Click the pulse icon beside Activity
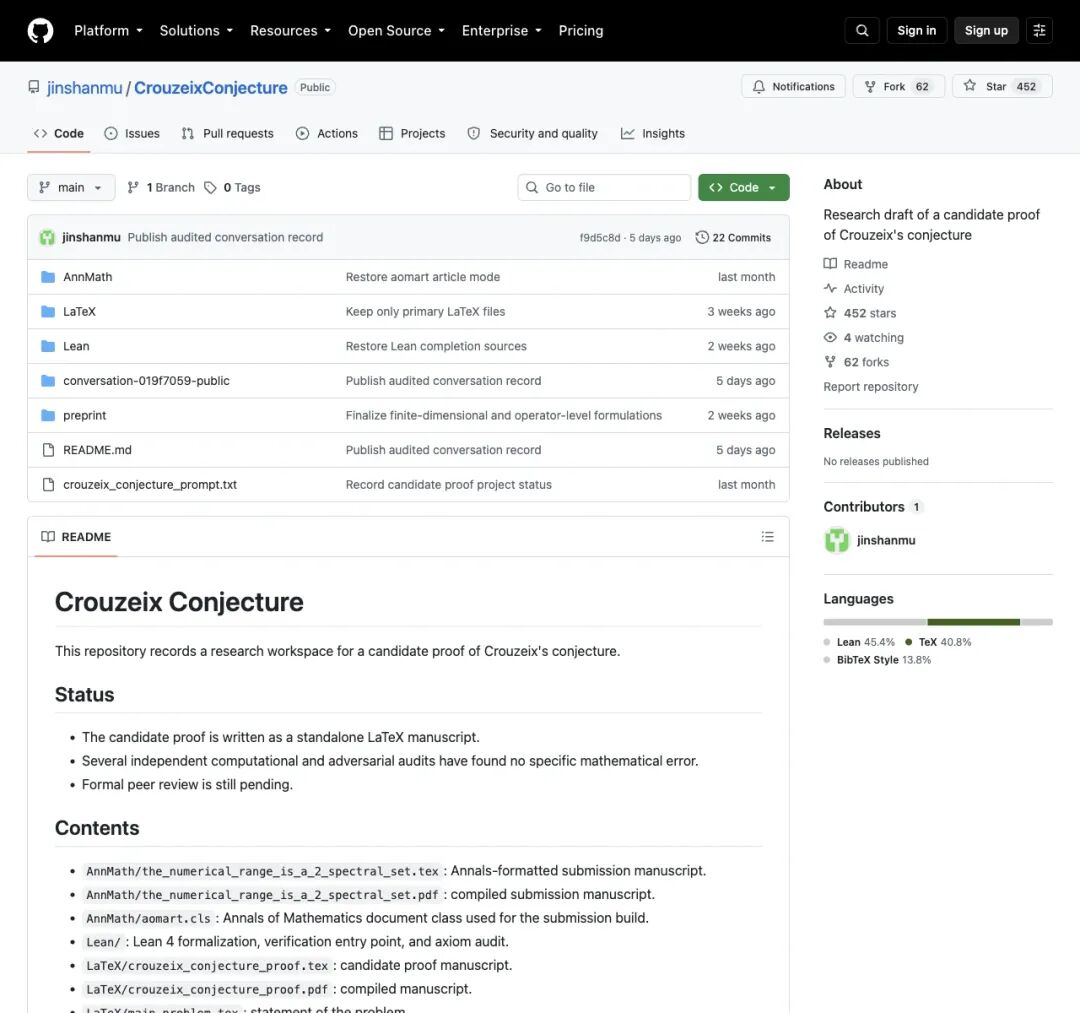Image resolution: width=1080 pixels, height=1013 pixels. pyautogui.click(x=830, y=289)
